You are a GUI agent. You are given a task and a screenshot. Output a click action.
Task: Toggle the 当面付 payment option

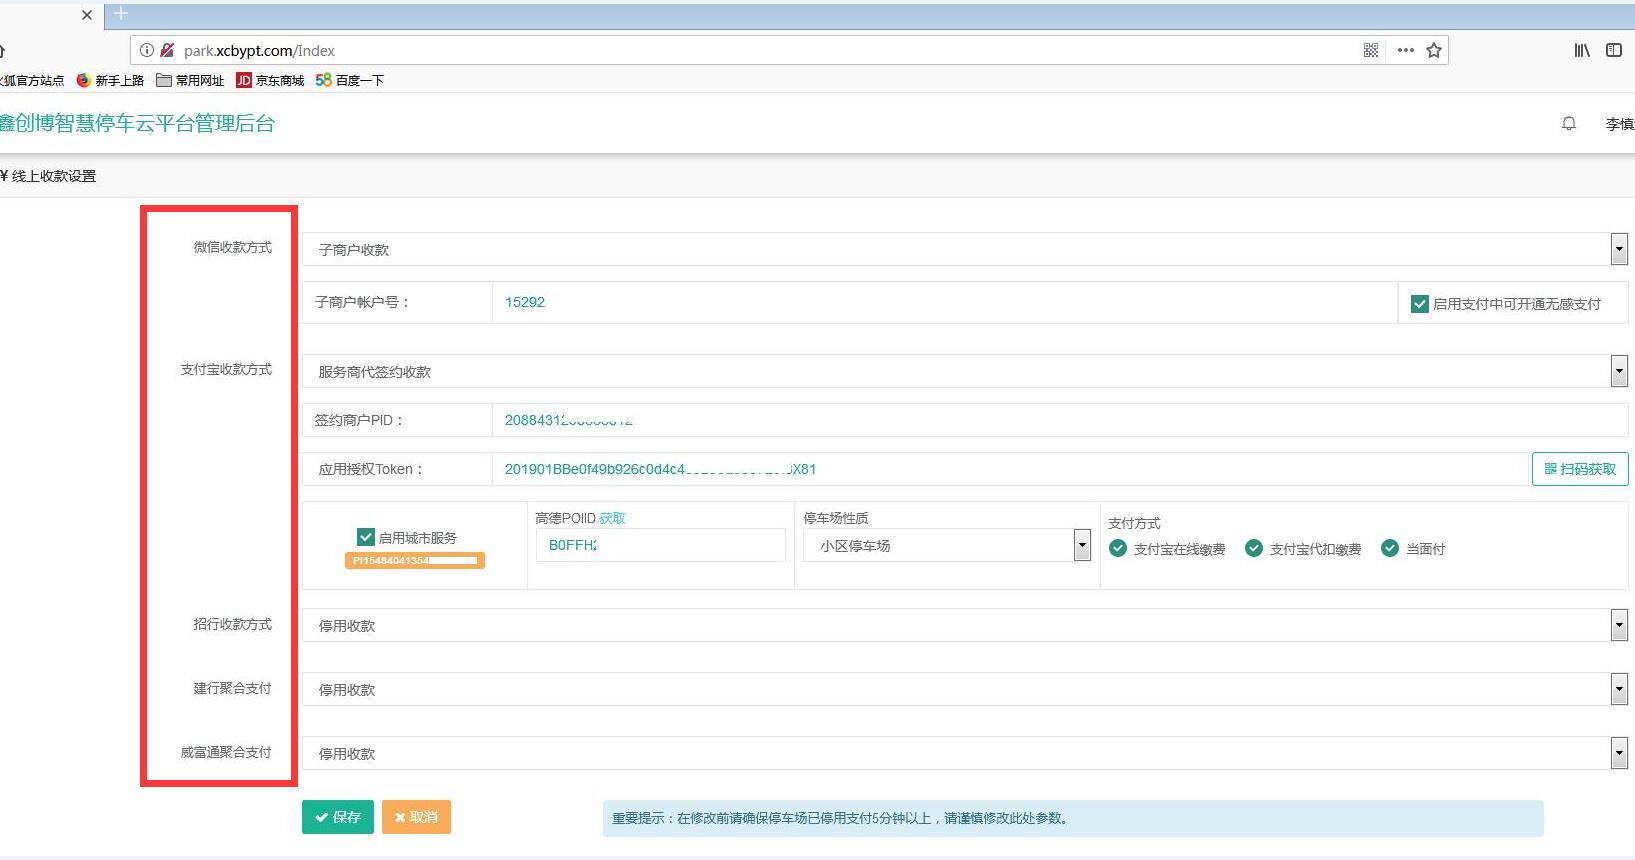[1389, 548]
